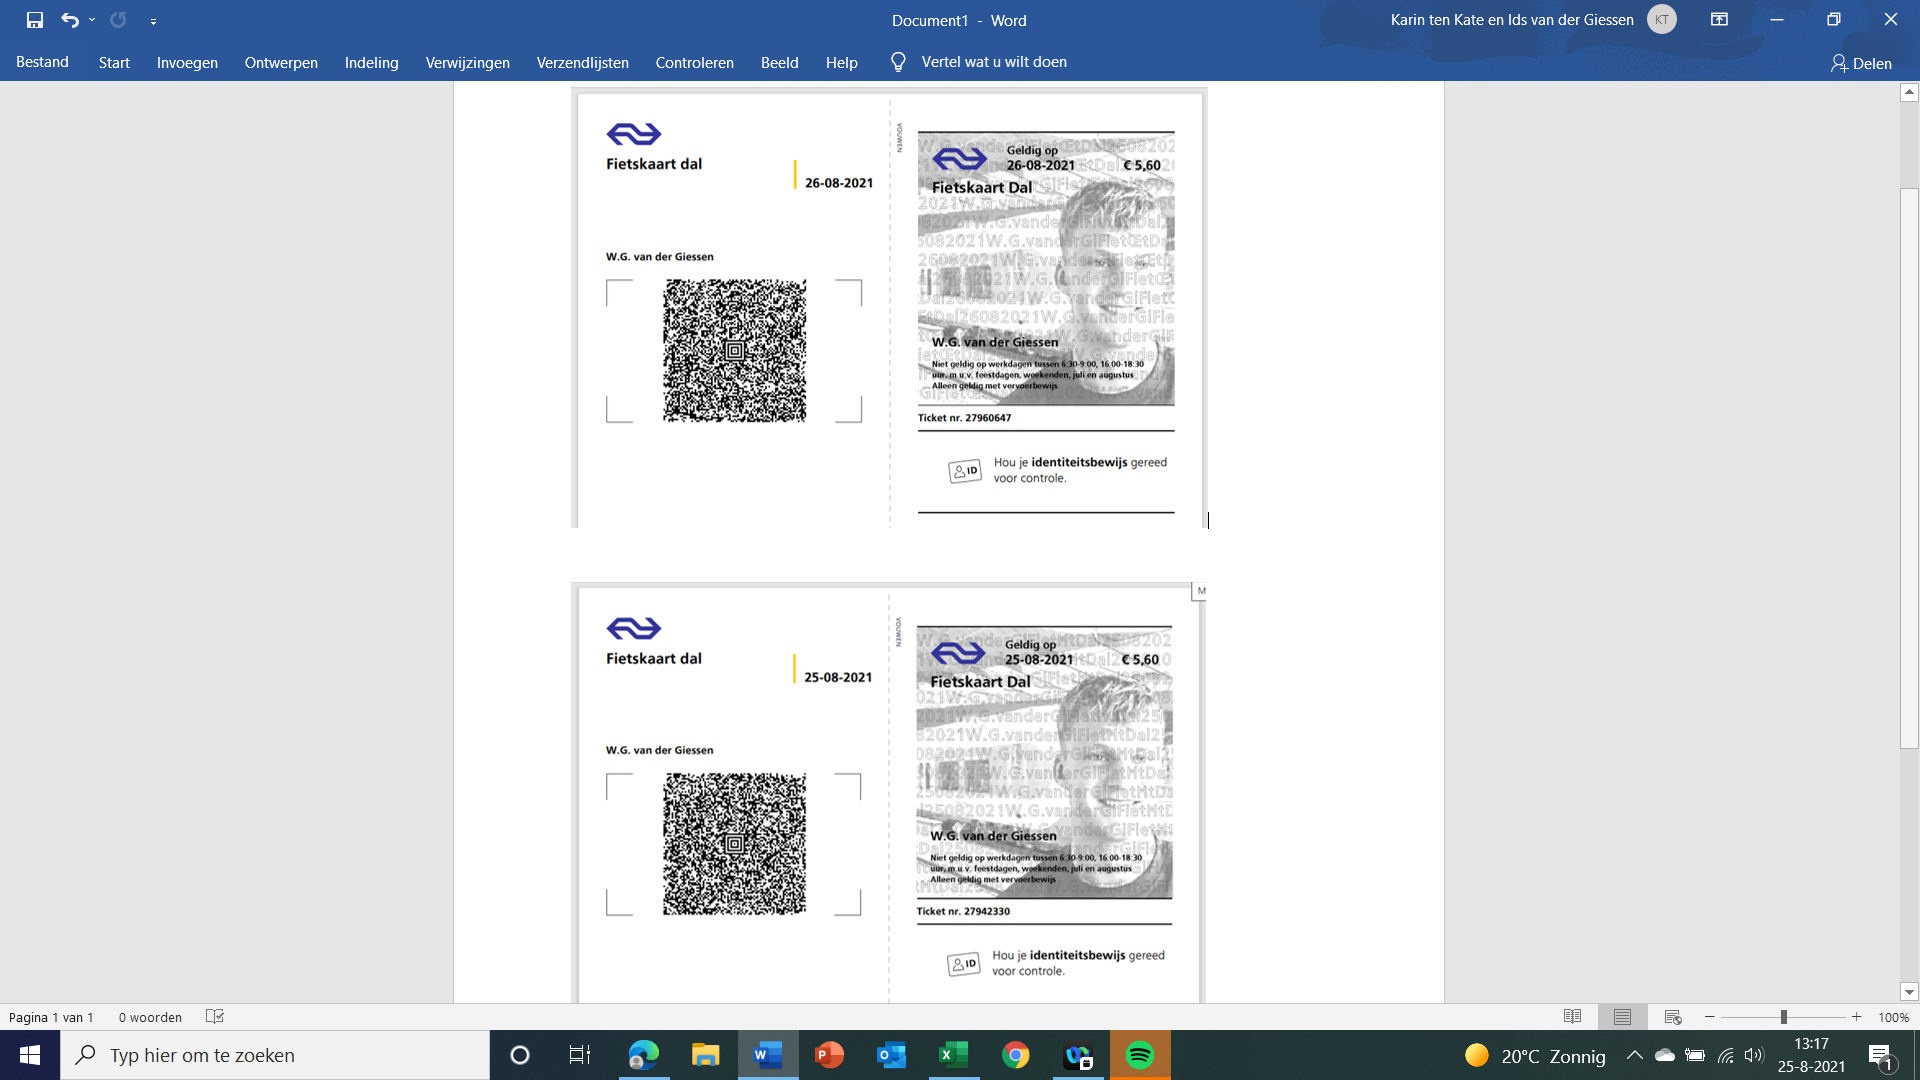Open PowerPoint from the taskbar

click(829, 1055)
